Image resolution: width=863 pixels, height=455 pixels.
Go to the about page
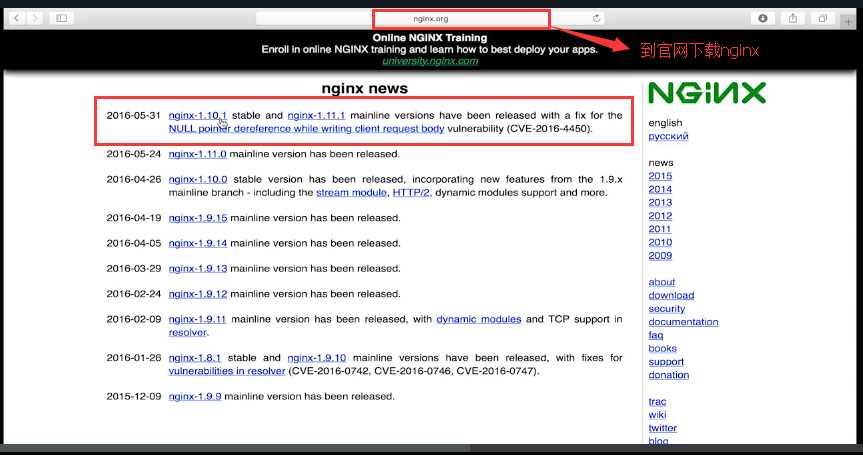[x=662, y=282]
